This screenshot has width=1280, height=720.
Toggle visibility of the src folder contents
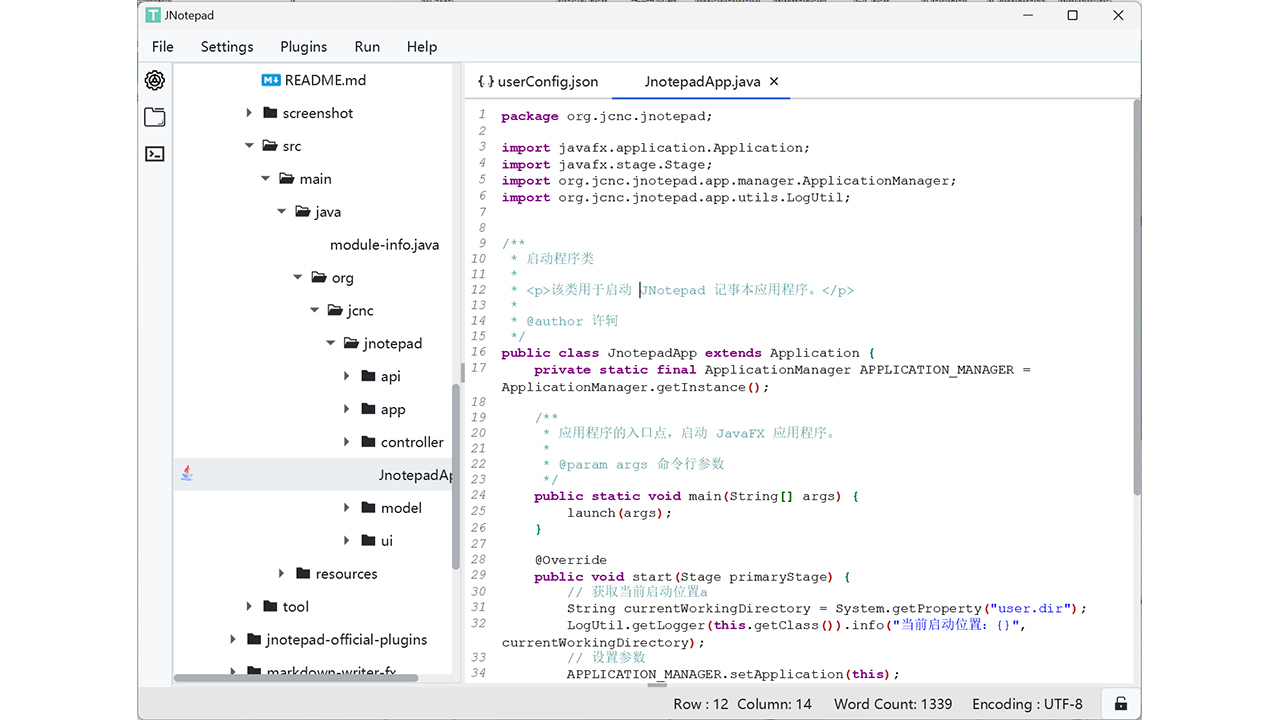(x=249, y=145)
